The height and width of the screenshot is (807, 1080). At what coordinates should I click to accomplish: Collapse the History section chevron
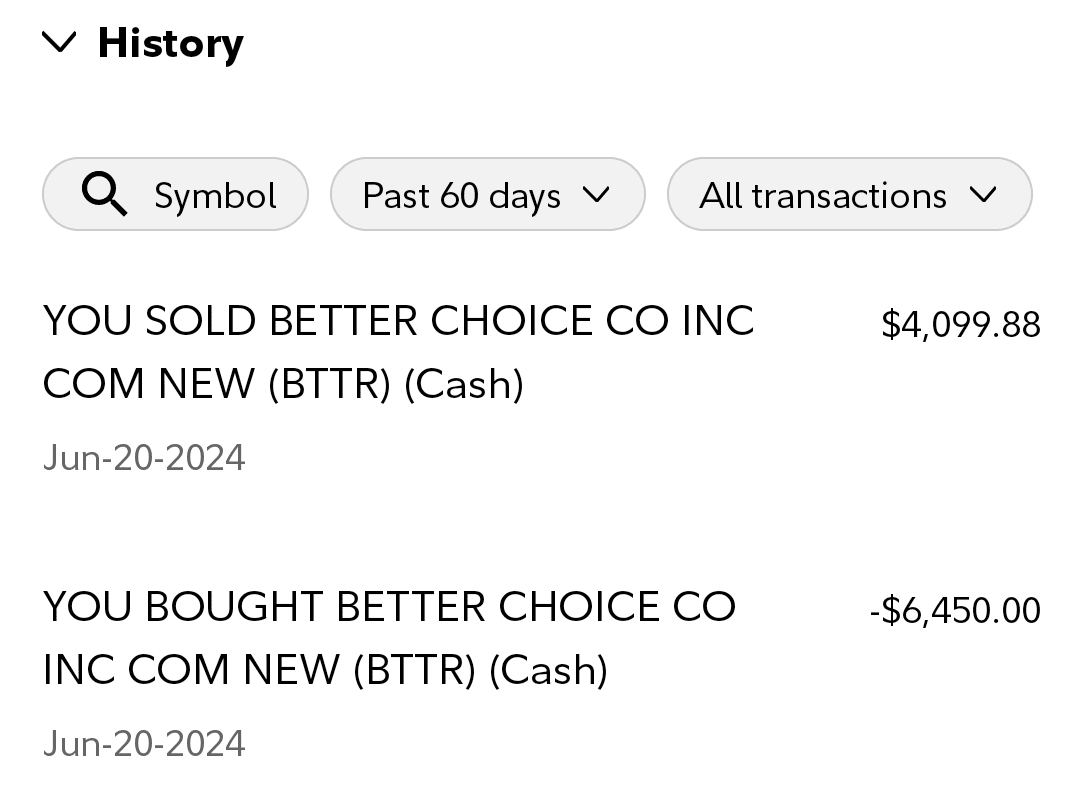point(60,42)
